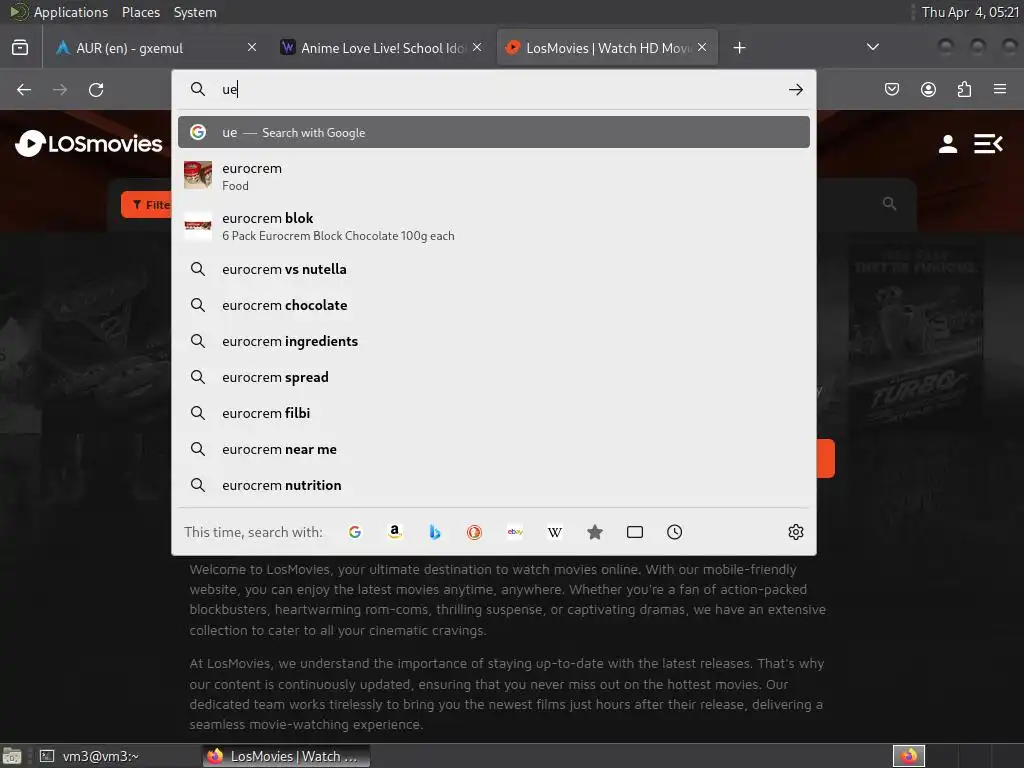Go back with the browser back arrow
1024x768 pixels.
pos(24,89)
